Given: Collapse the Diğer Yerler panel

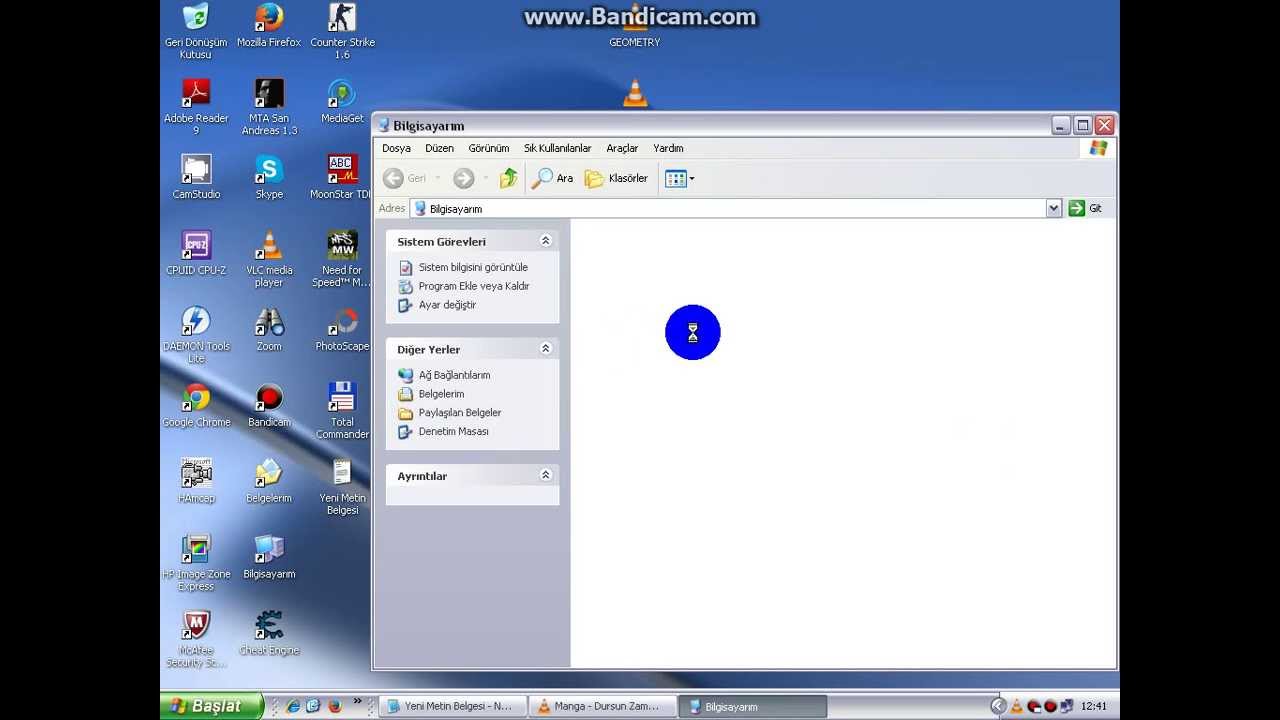Looking at the screenshot, I should pos(546,349).
